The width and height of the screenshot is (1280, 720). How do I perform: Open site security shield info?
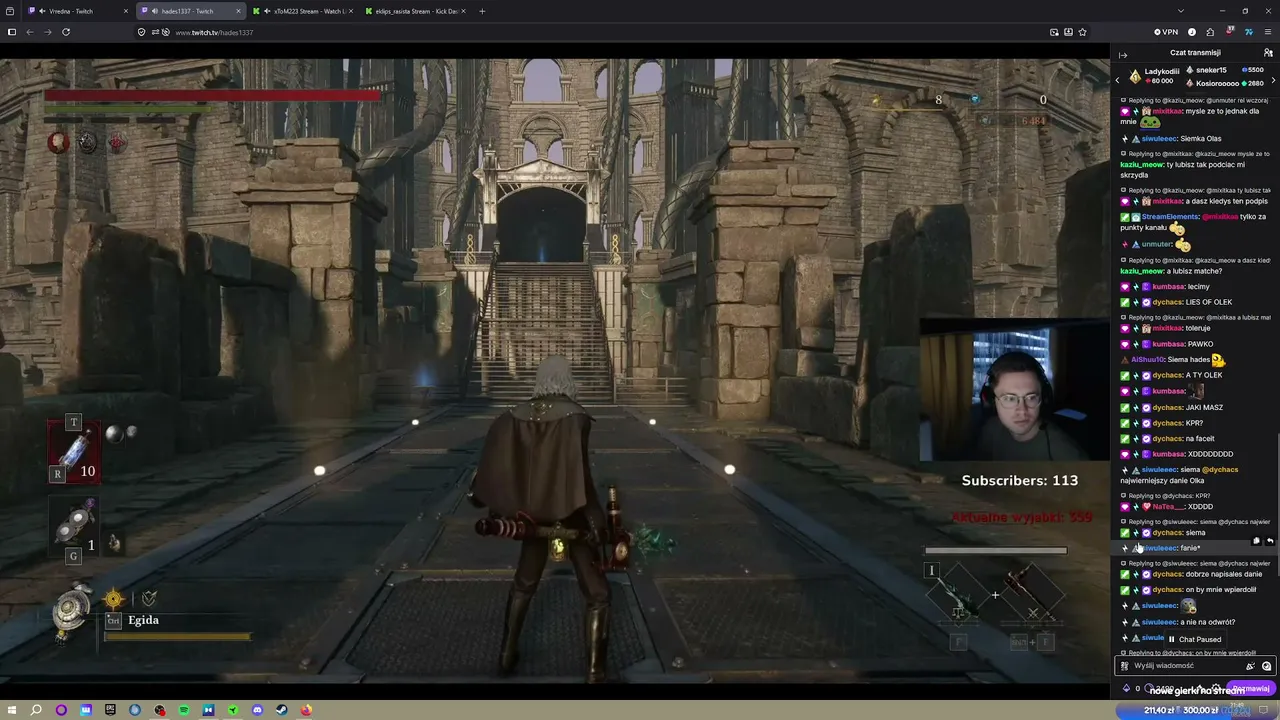[x=142, y=32]
